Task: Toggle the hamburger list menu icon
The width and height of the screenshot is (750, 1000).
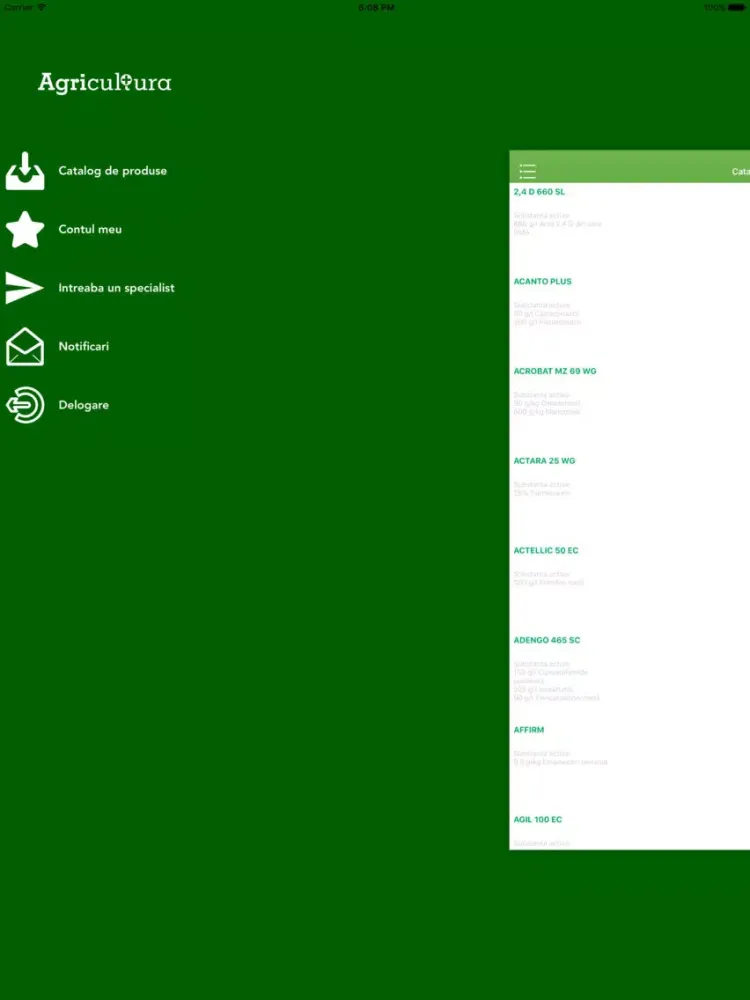Action: 527,171
